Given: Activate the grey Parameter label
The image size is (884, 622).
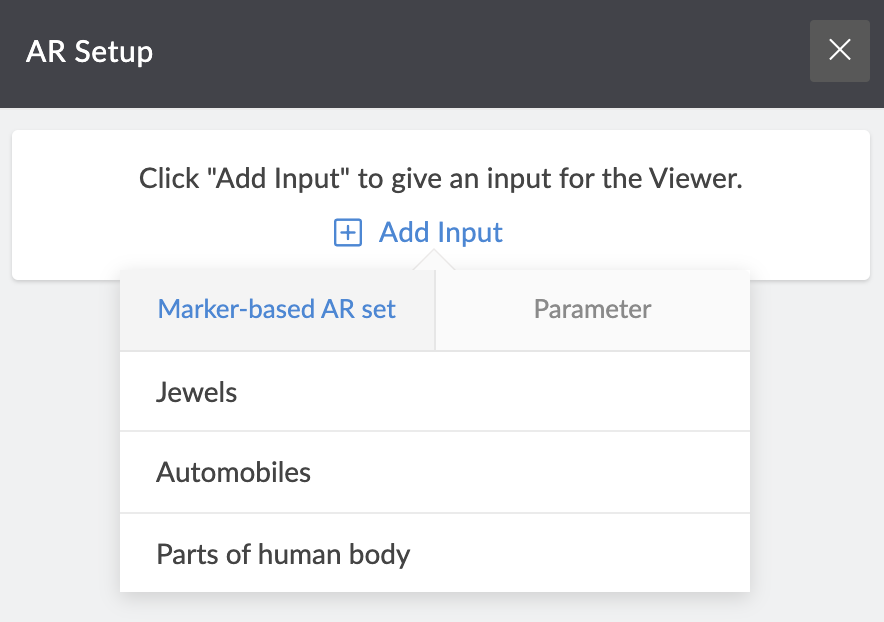Looking at the screenshot, I should tap(593, 309).
